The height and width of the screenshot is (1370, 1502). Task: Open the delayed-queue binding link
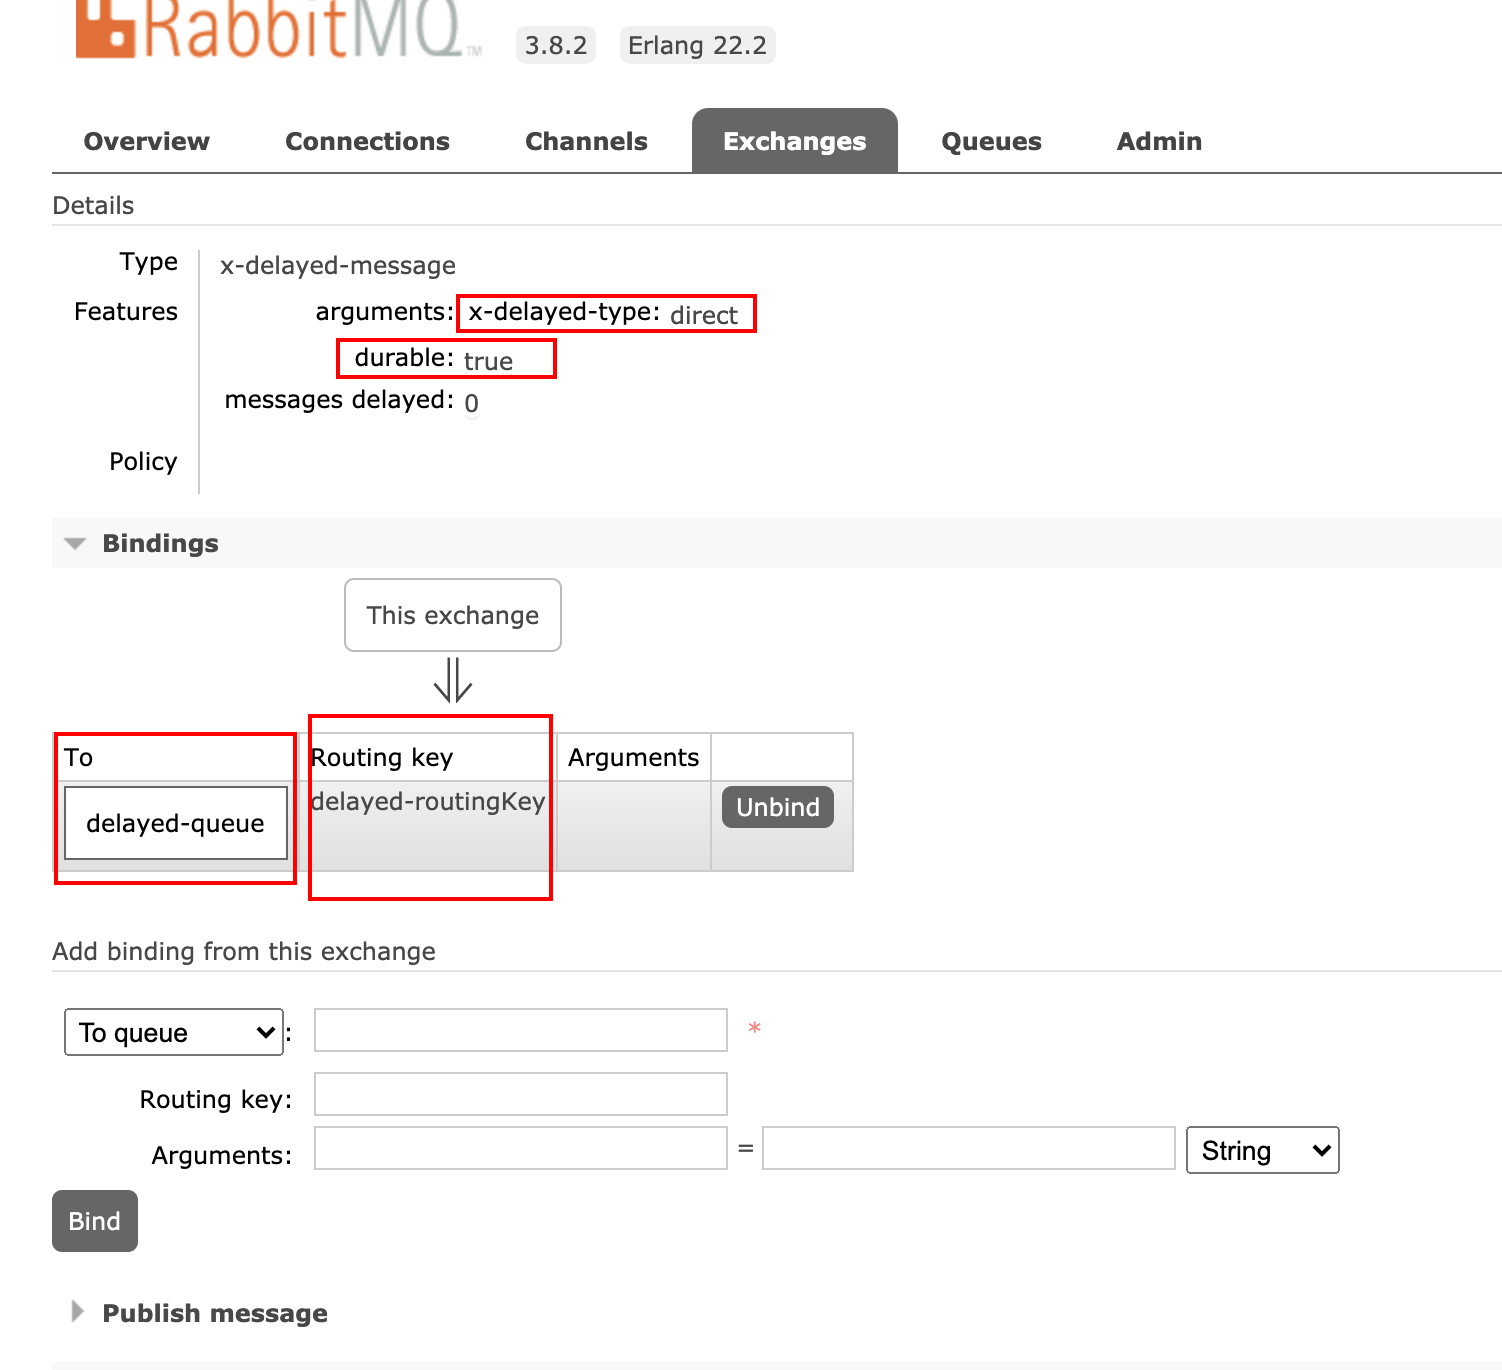pos(175,823)
